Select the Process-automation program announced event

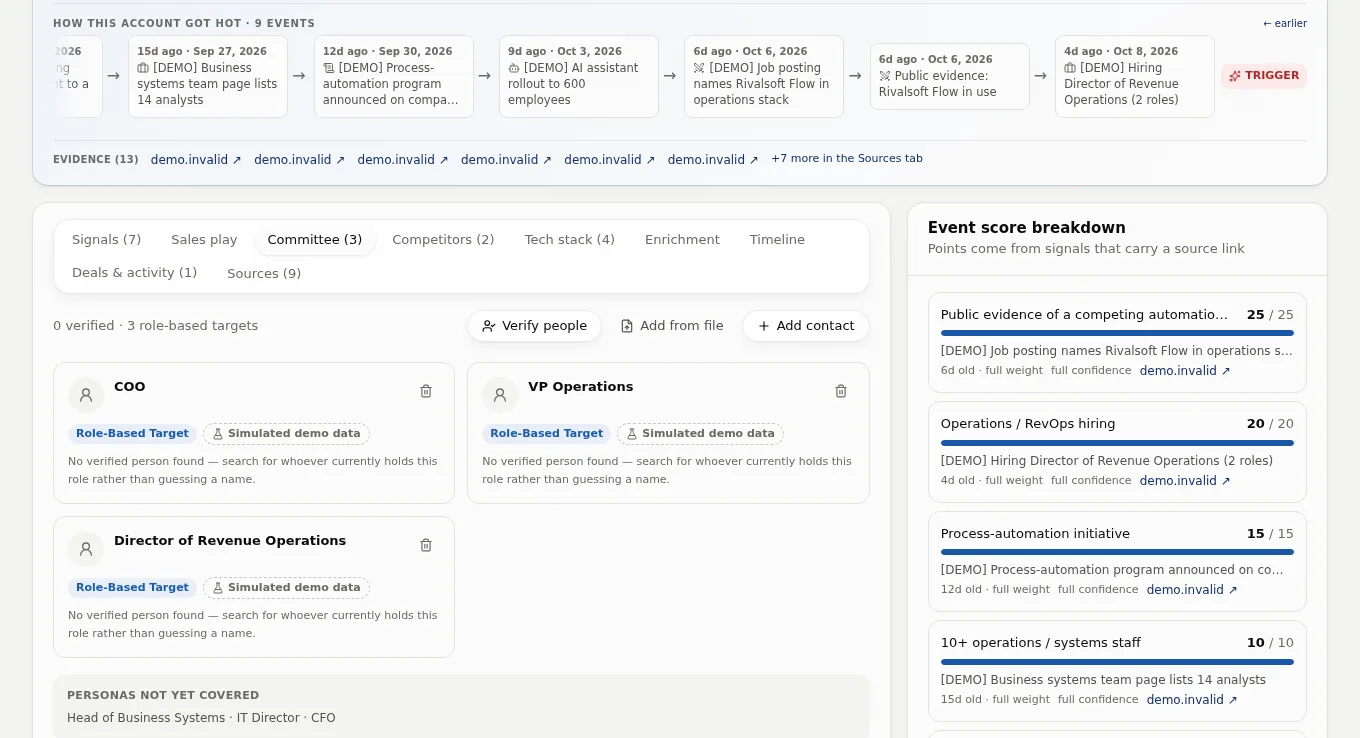click(394, 76)
